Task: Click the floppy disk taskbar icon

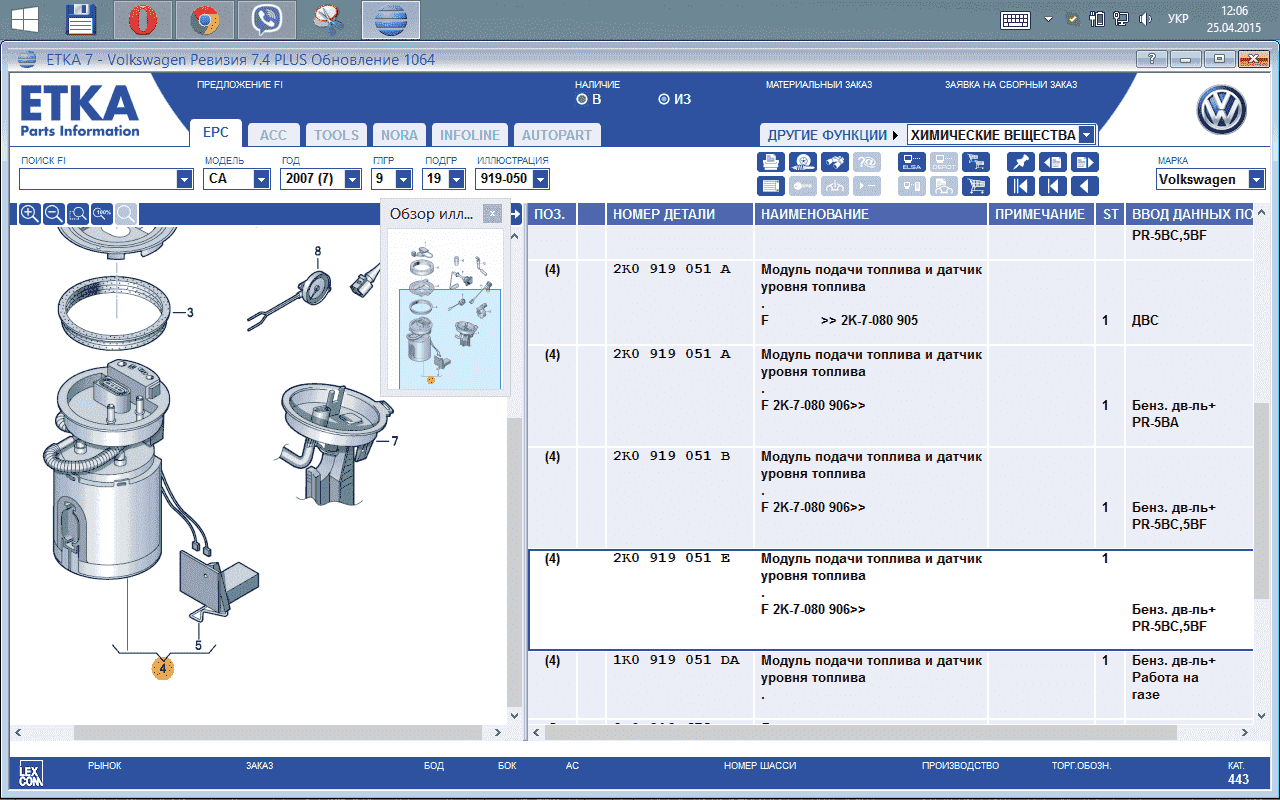Action: point(81,20)
